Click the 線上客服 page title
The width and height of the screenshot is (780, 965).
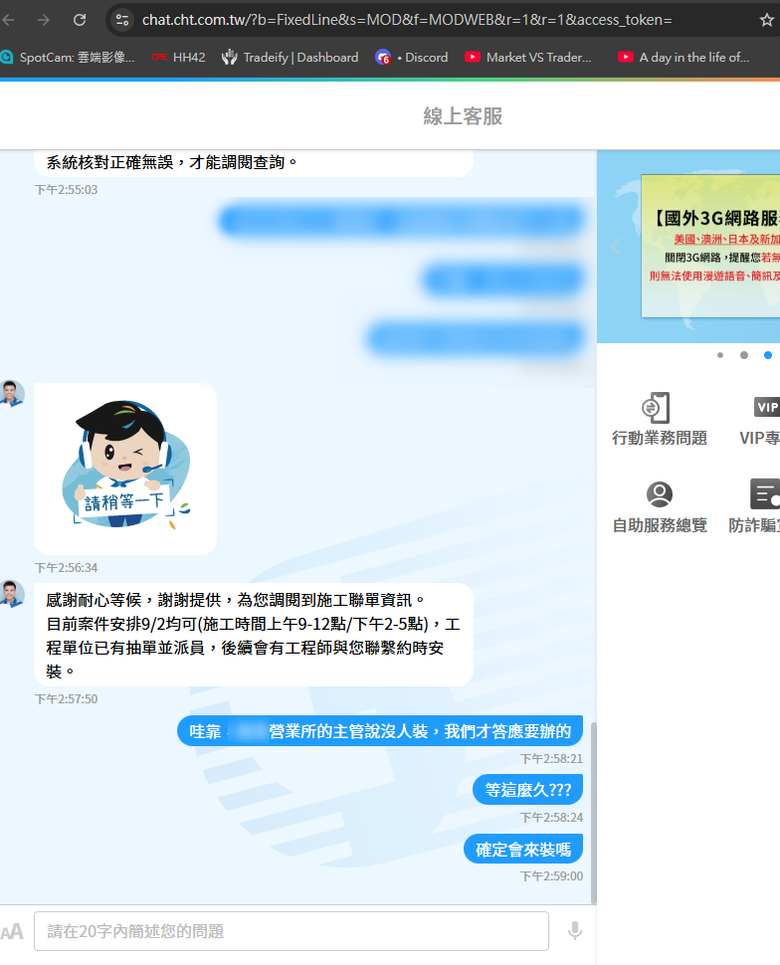[x=463, y=116]
